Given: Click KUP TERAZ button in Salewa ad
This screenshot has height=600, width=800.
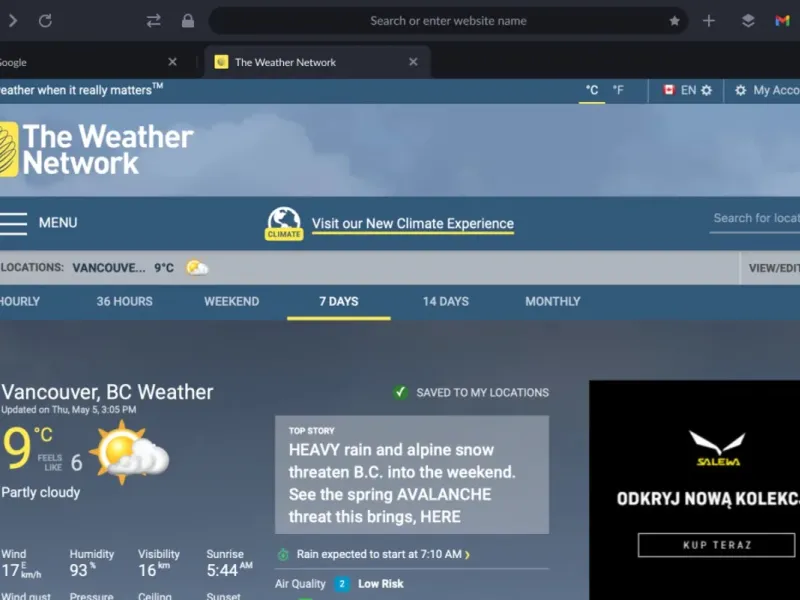Looking at the screenshot, I should pos(717,545).
